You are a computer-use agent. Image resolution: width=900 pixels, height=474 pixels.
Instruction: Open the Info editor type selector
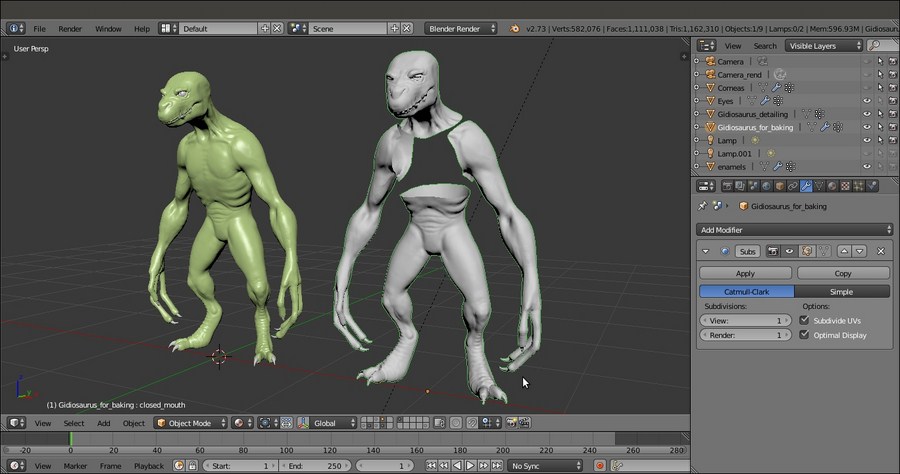point(15,28)
